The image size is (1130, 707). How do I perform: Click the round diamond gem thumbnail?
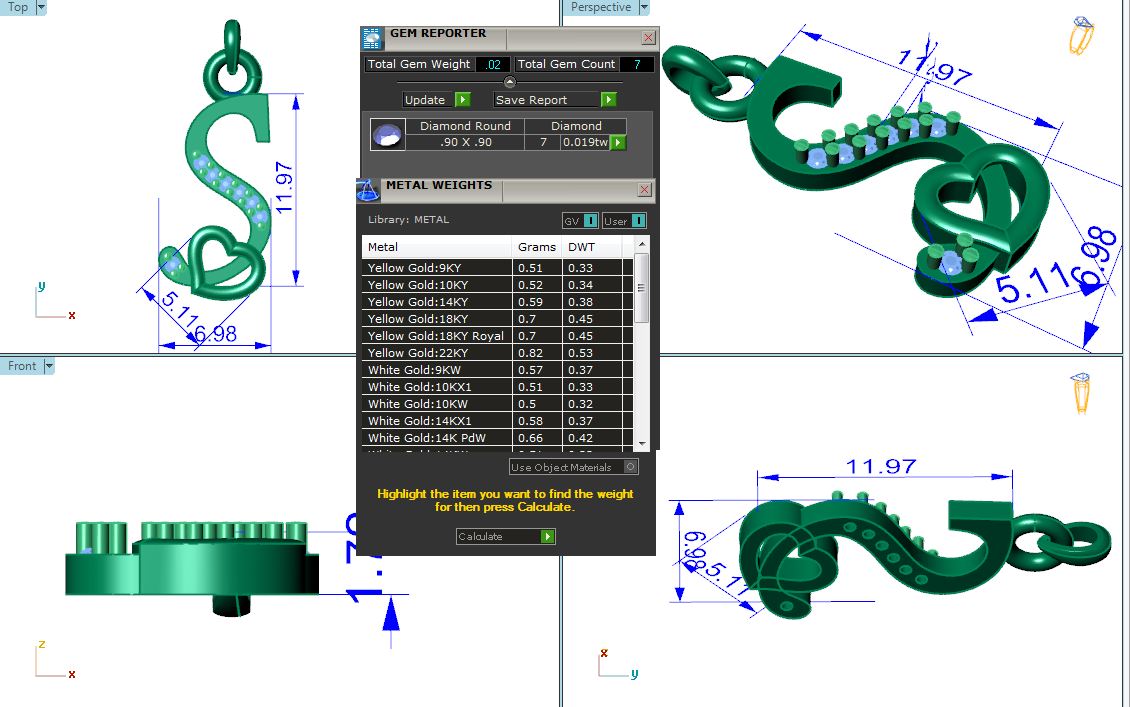(387, 134)
